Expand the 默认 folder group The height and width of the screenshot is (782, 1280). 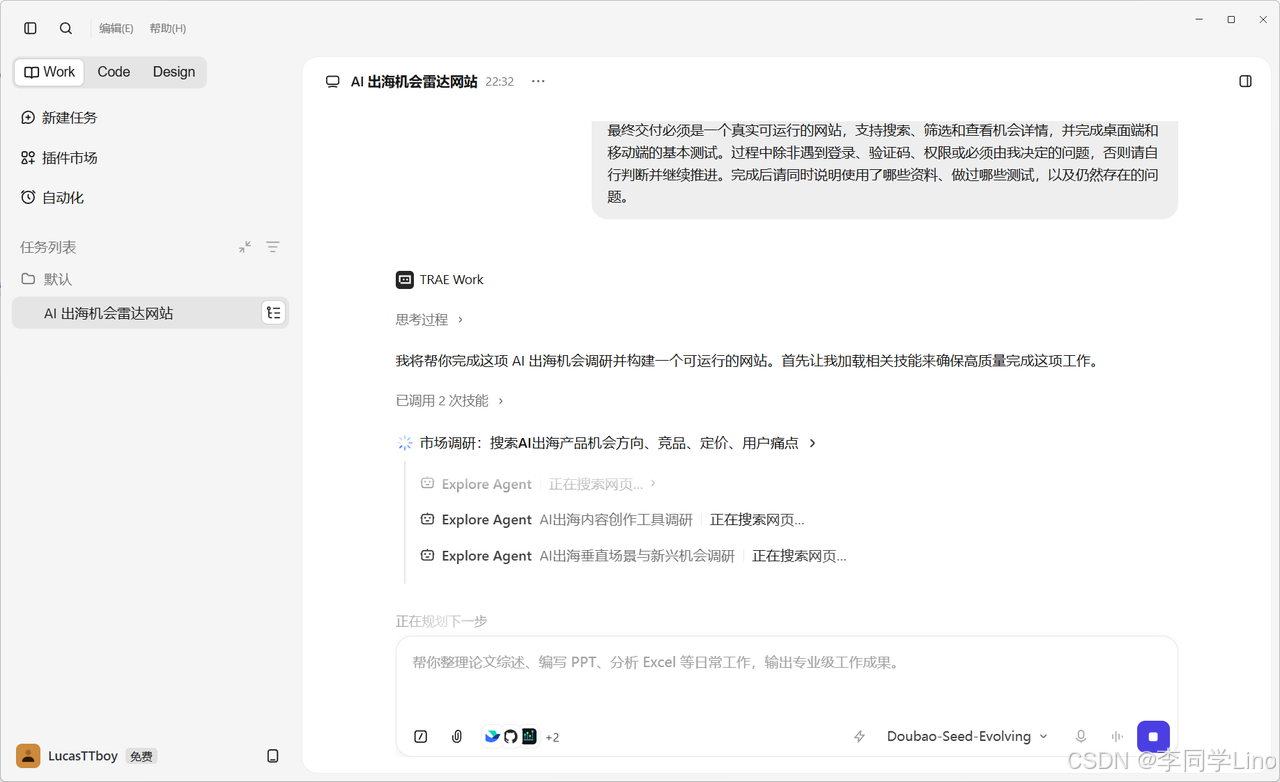[46, 279]
